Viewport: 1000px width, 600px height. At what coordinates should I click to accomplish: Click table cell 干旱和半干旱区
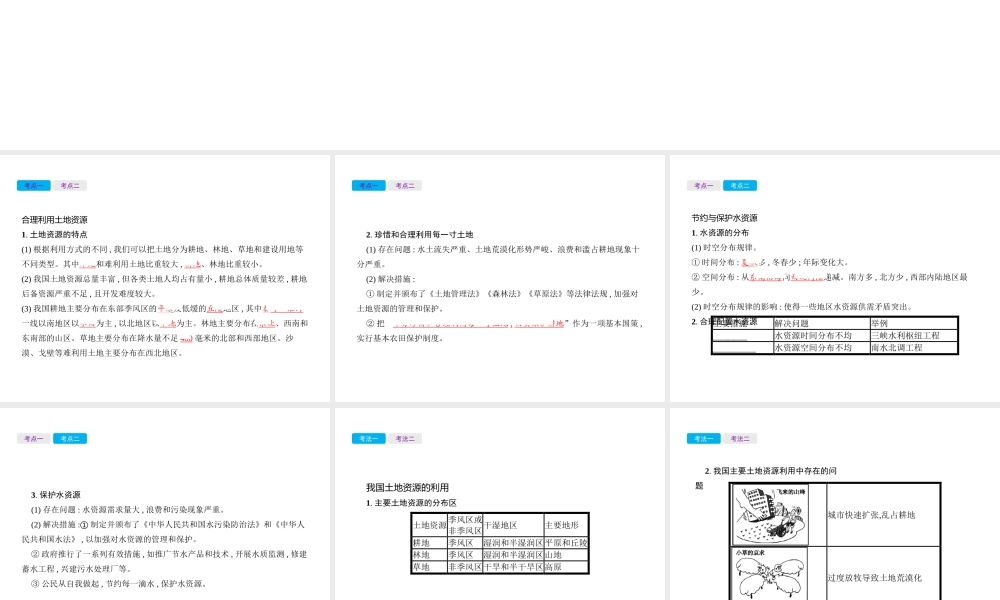513,567
